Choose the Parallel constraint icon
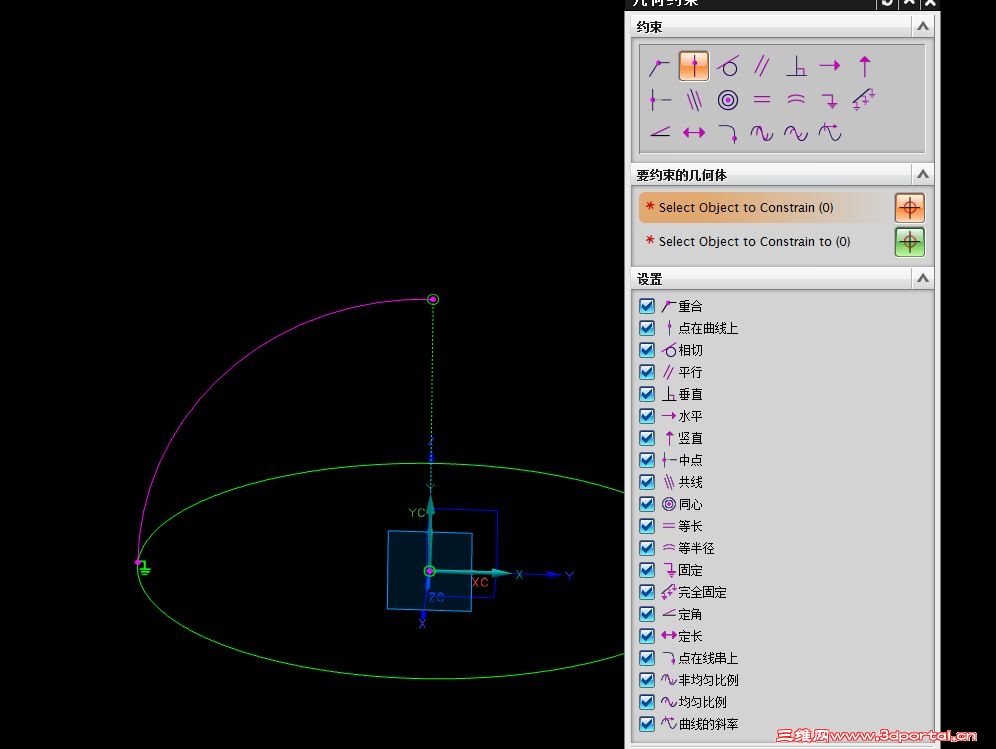 (x=762, y=66)
